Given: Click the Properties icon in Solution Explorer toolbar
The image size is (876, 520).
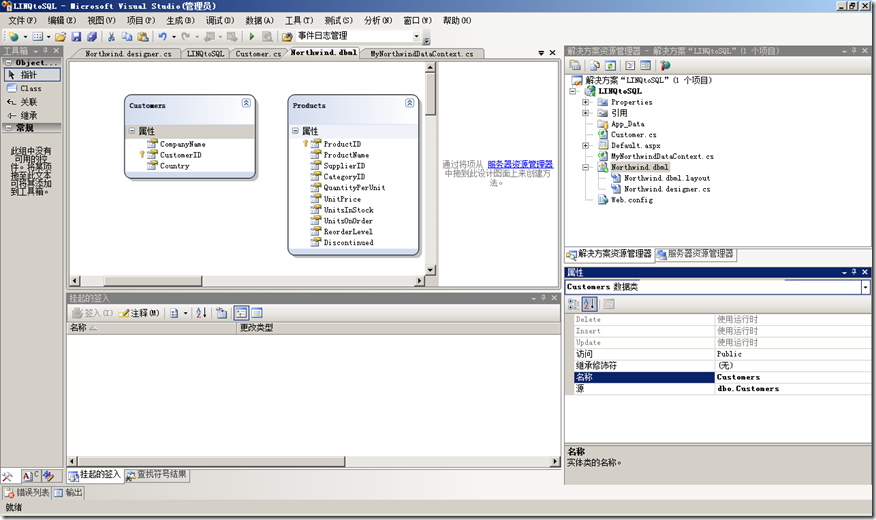Looking at the screenshot, I should (x=575, y=65).
